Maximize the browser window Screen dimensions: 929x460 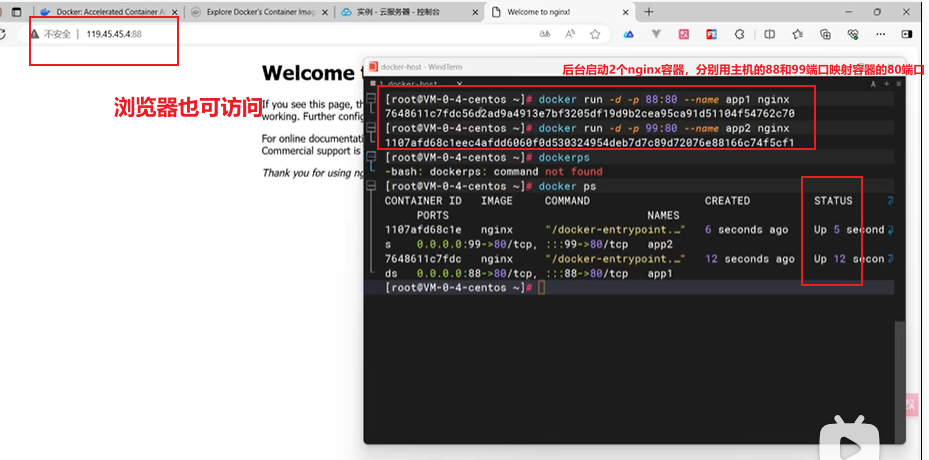pos(877,12)
